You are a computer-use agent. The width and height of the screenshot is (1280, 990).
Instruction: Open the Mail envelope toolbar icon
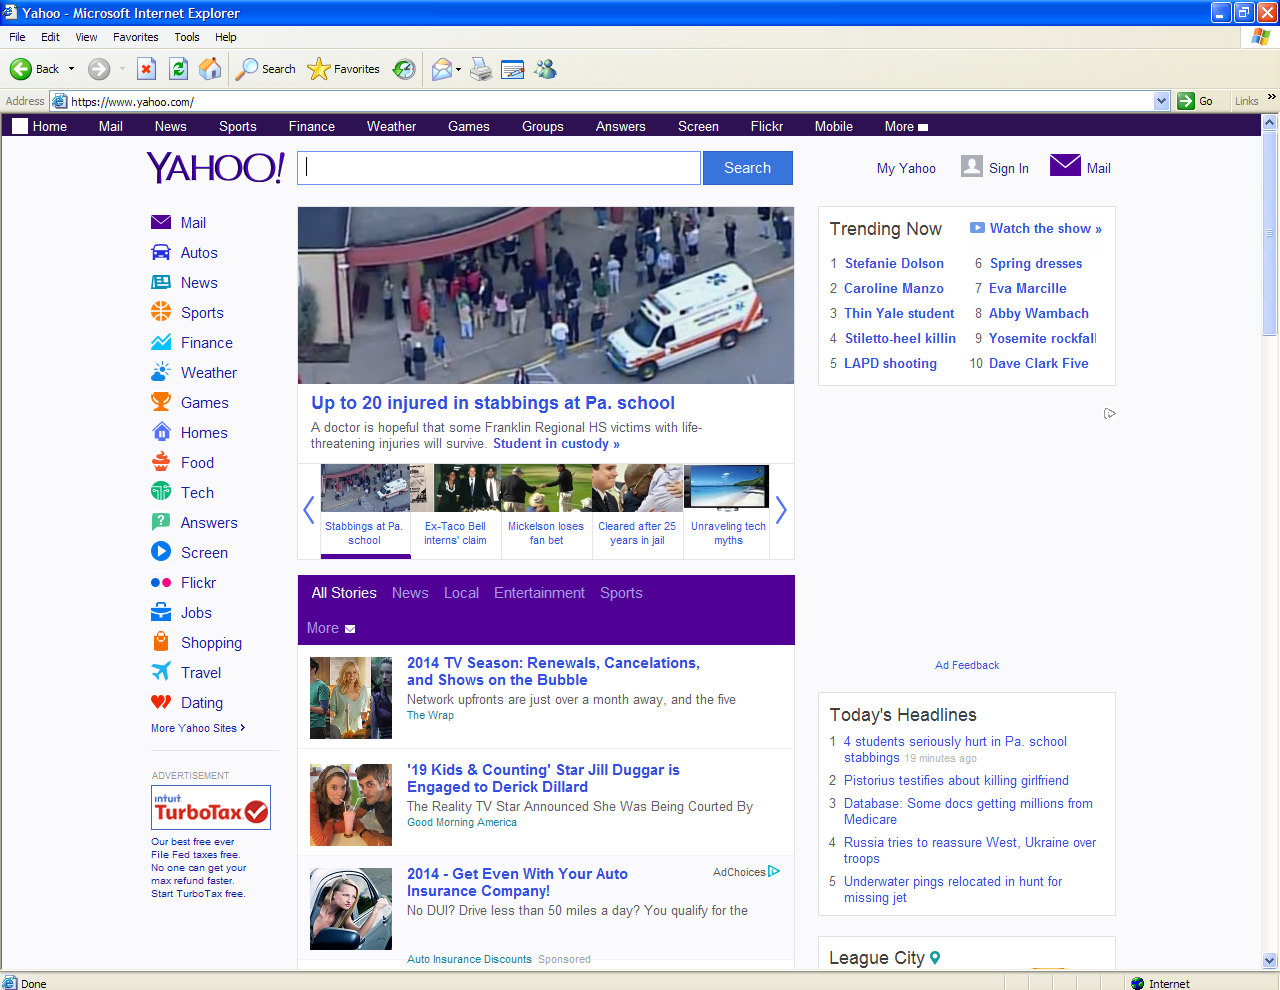441,69
